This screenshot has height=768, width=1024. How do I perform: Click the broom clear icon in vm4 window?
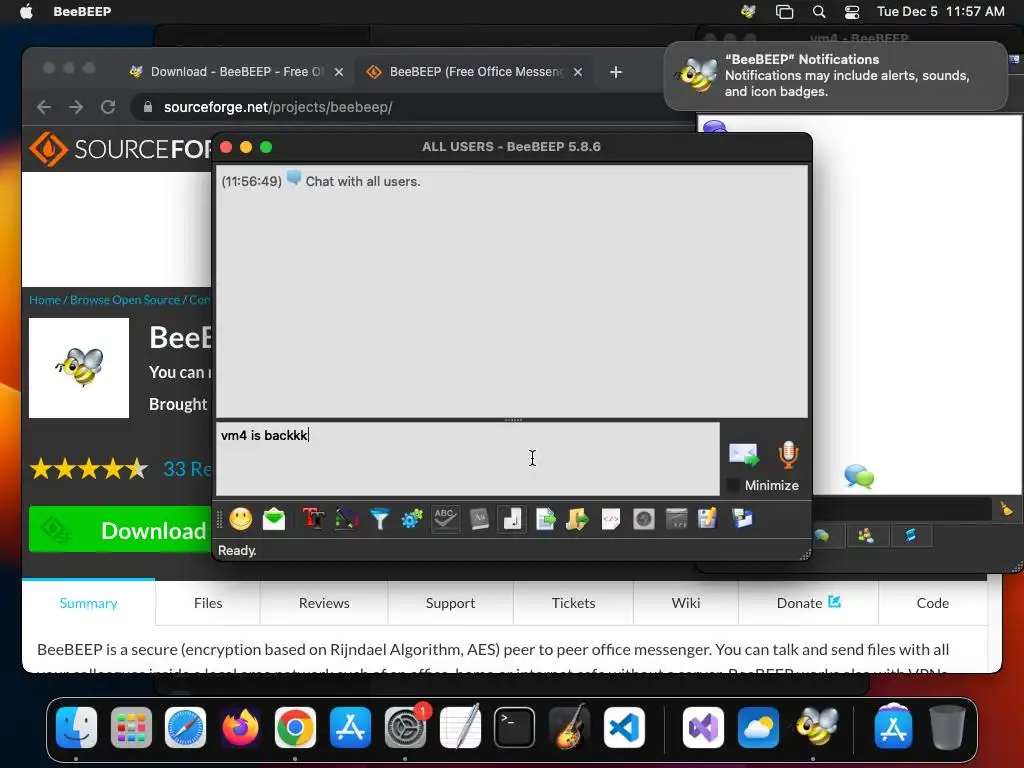pos(1006,509)
